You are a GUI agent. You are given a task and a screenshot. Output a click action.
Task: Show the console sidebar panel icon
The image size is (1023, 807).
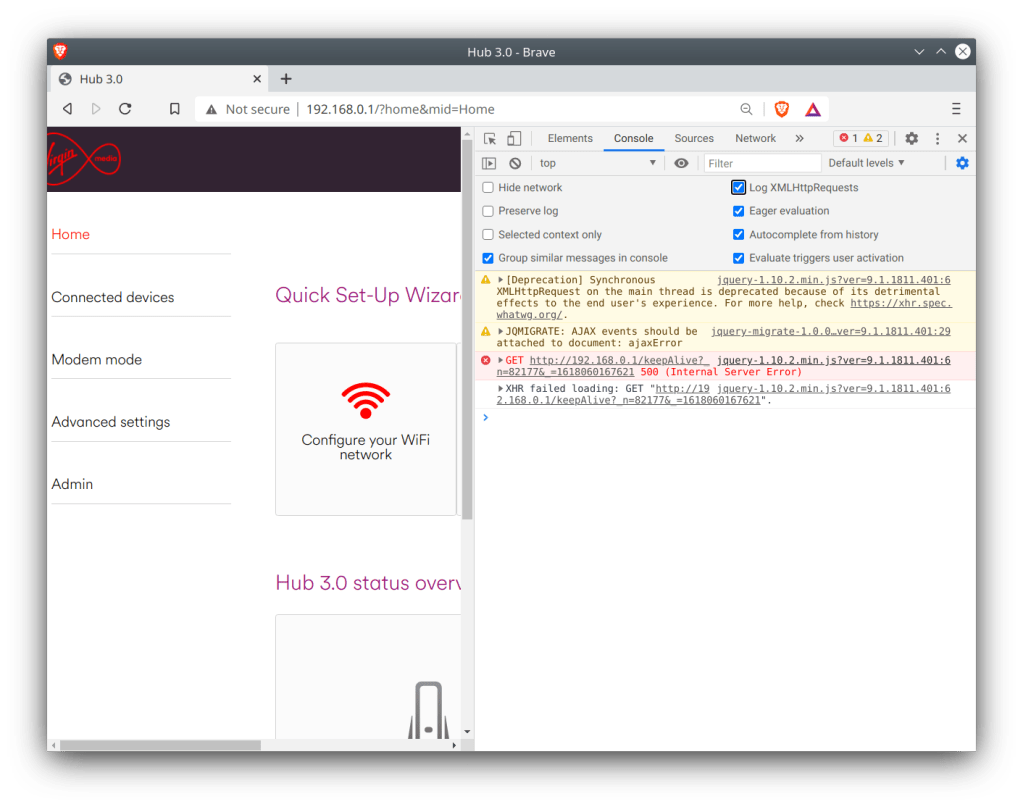coord(489,163)
